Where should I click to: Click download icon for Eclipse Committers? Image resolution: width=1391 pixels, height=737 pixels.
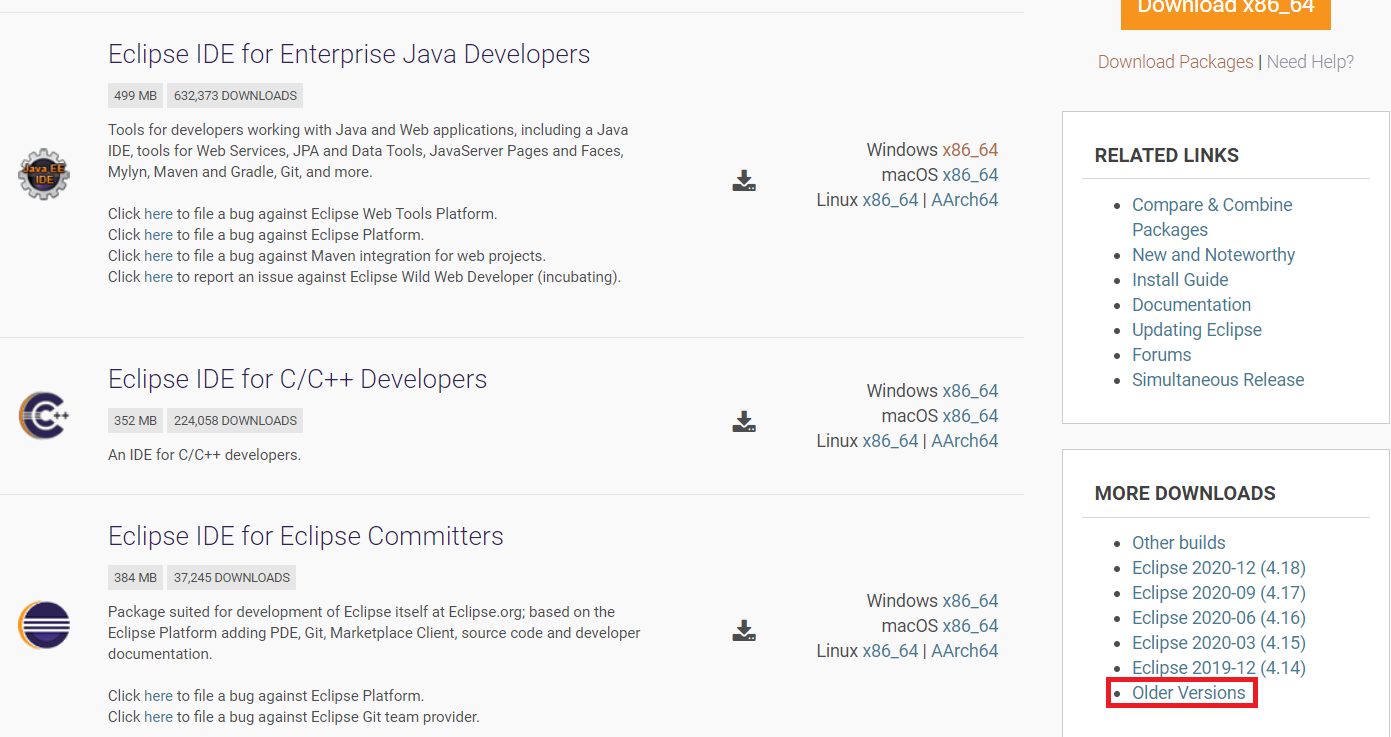743,630
